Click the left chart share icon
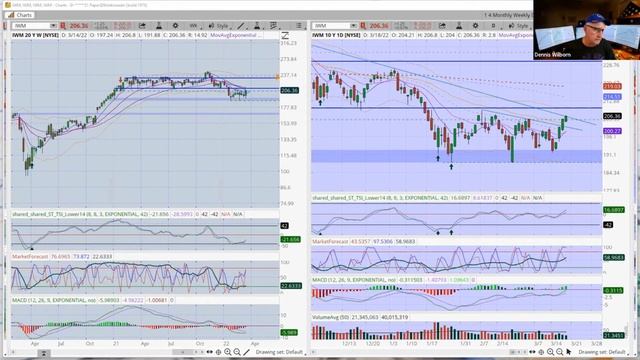 (142, 26)
